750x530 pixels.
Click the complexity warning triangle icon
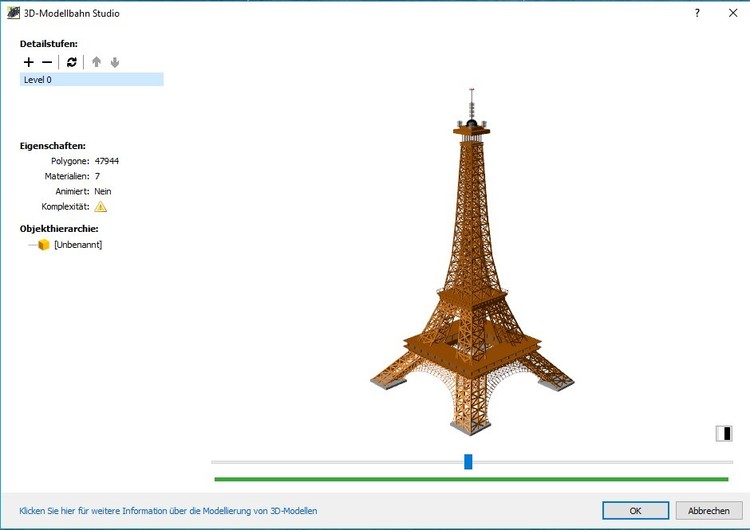click(100, 207)
